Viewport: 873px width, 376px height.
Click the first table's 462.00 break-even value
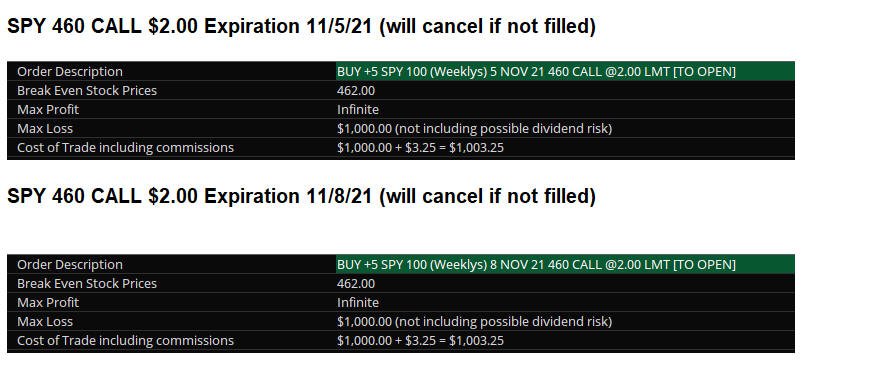pyautogui.click(x=356, y=90)
